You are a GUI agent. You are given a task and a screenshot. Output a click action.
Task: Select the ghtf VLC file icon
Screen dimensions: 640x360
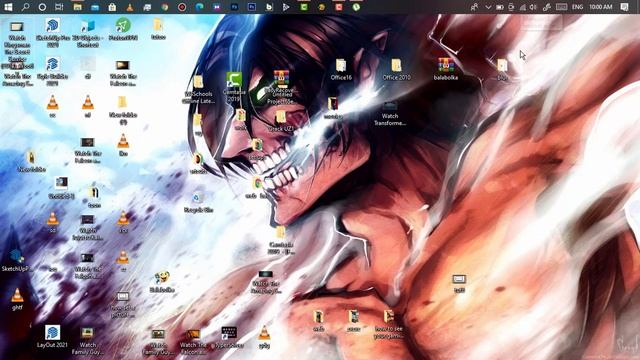click(17, 299)
